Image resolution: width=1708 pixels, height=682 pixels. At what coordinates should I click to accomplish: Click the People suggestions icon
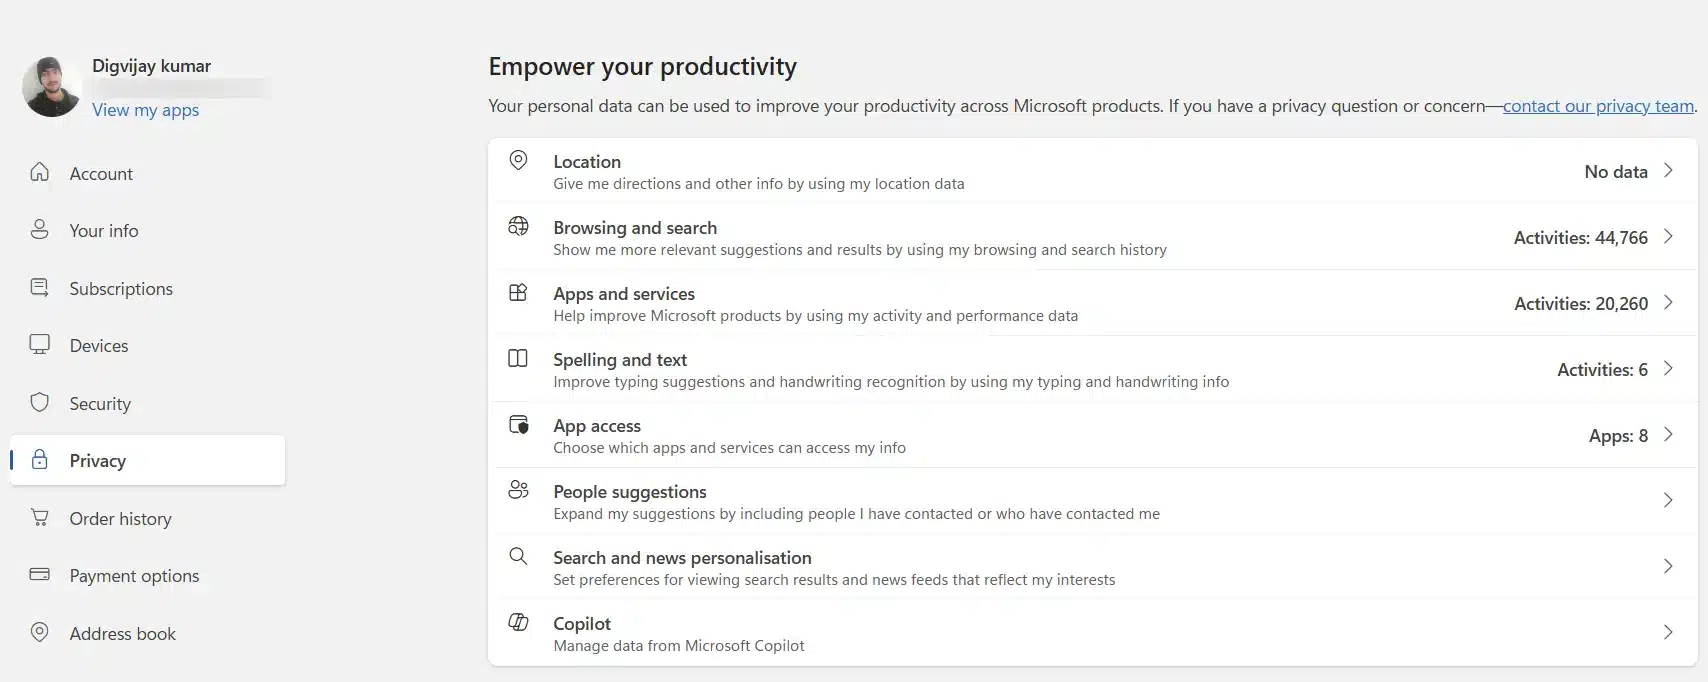click(518, 490)
